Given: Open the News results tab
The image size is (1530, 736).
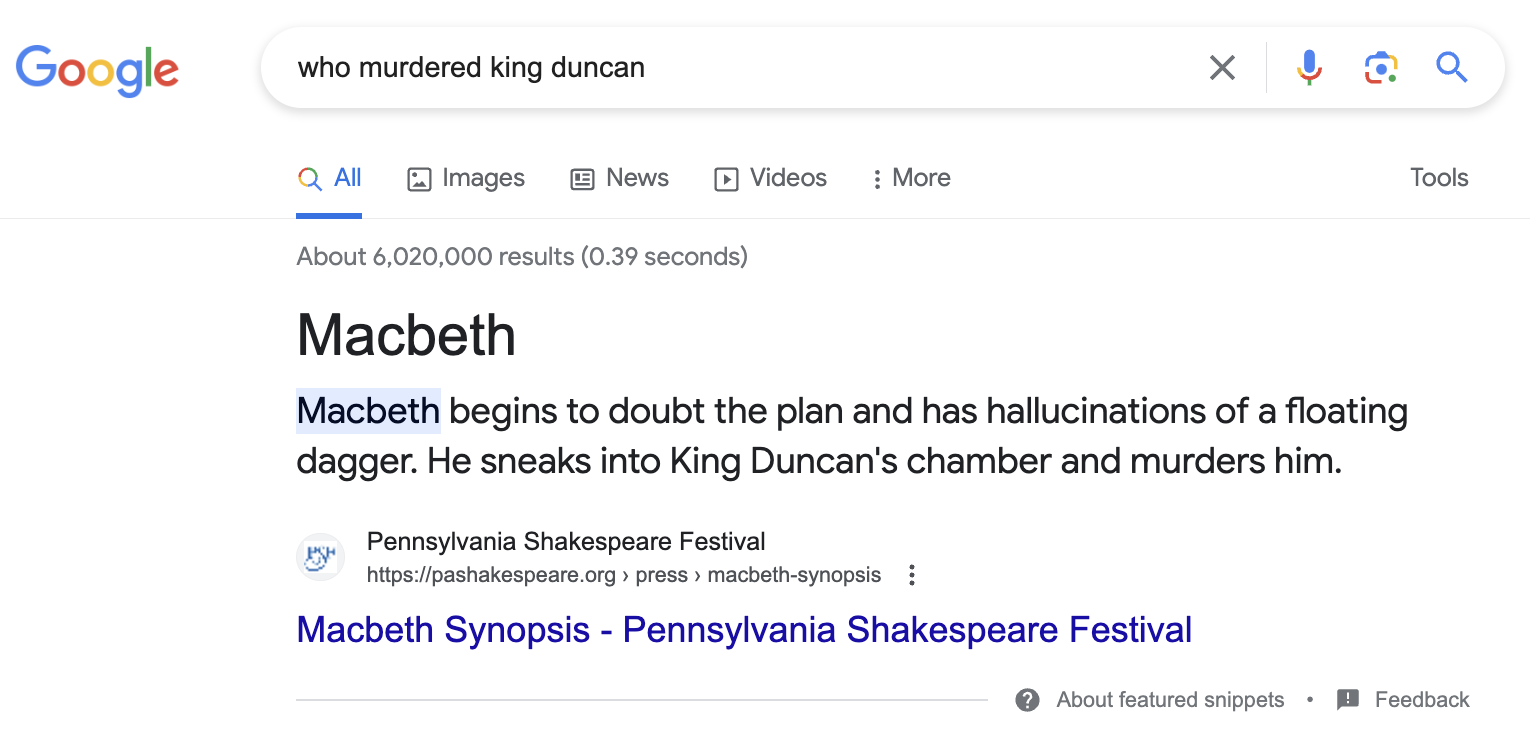Looking at the screenshot, I should click(619, 178).
